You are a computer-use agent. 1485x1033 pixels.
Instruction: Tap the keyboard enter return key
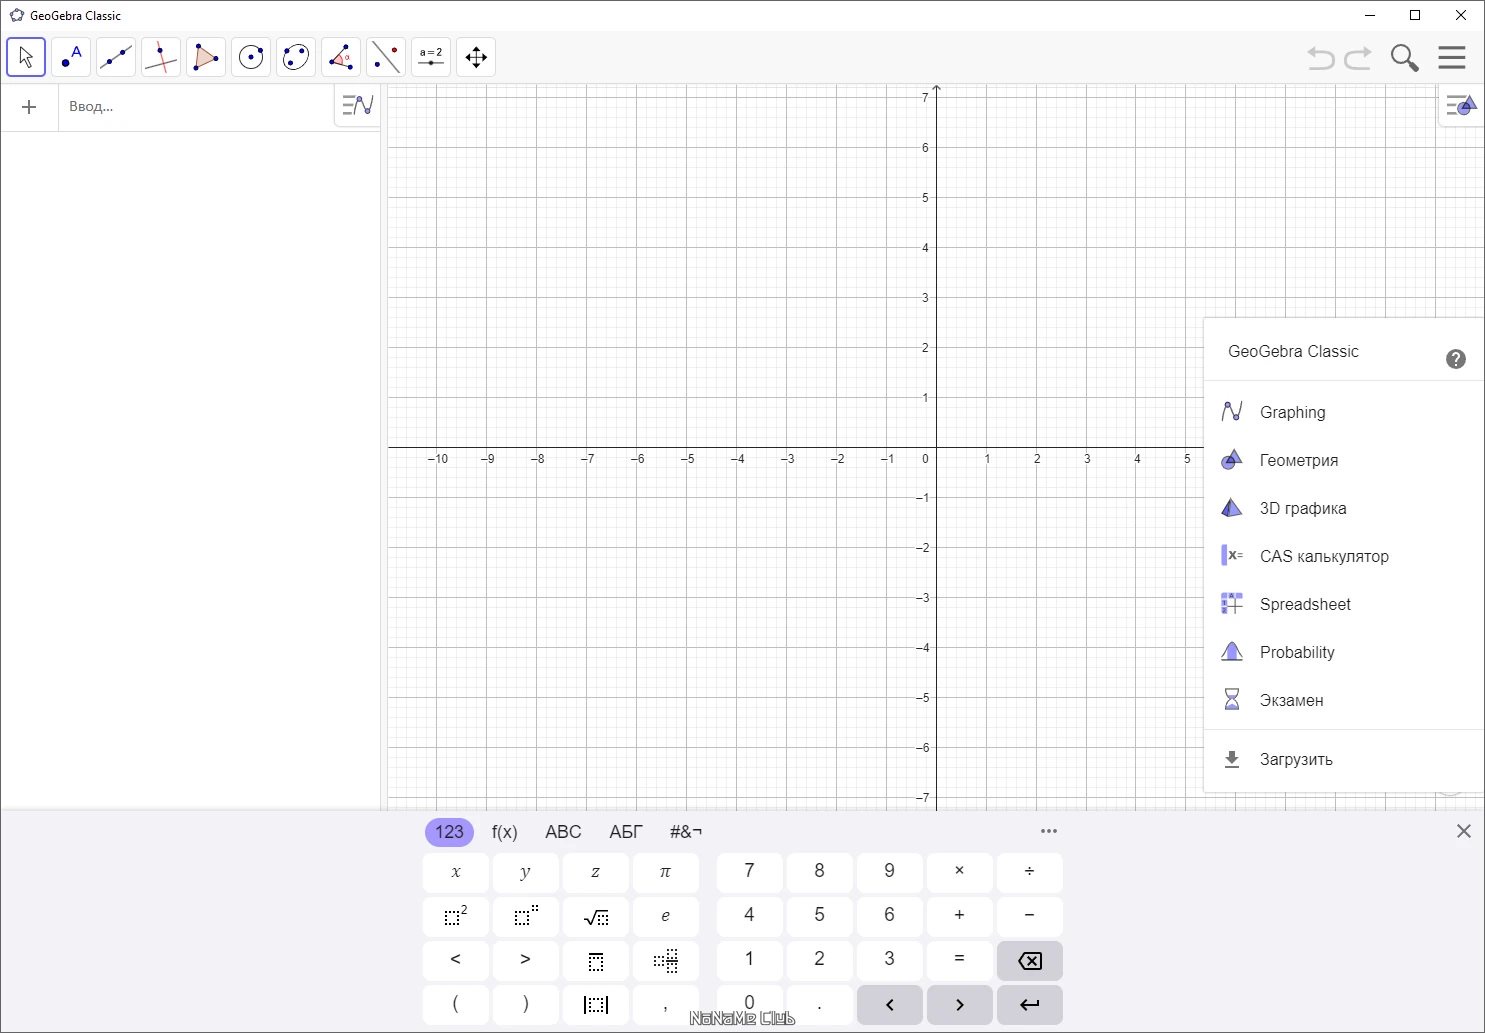pyautogui.click(x=1030, y=1004)
